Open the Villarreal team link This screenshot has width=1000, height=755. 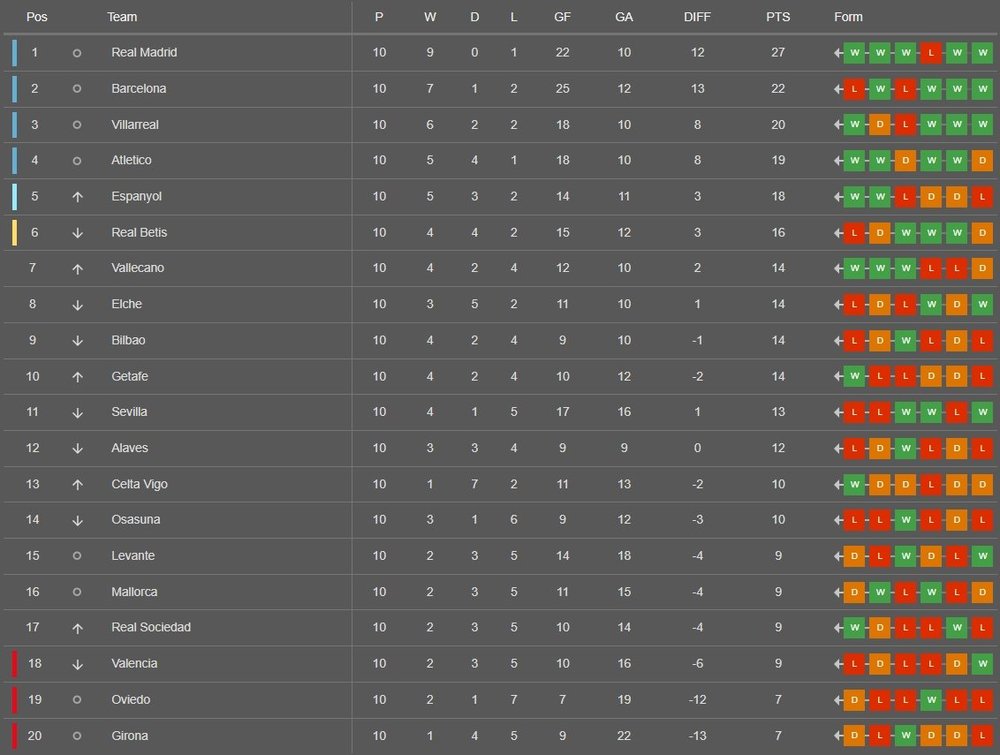point(135,125)
